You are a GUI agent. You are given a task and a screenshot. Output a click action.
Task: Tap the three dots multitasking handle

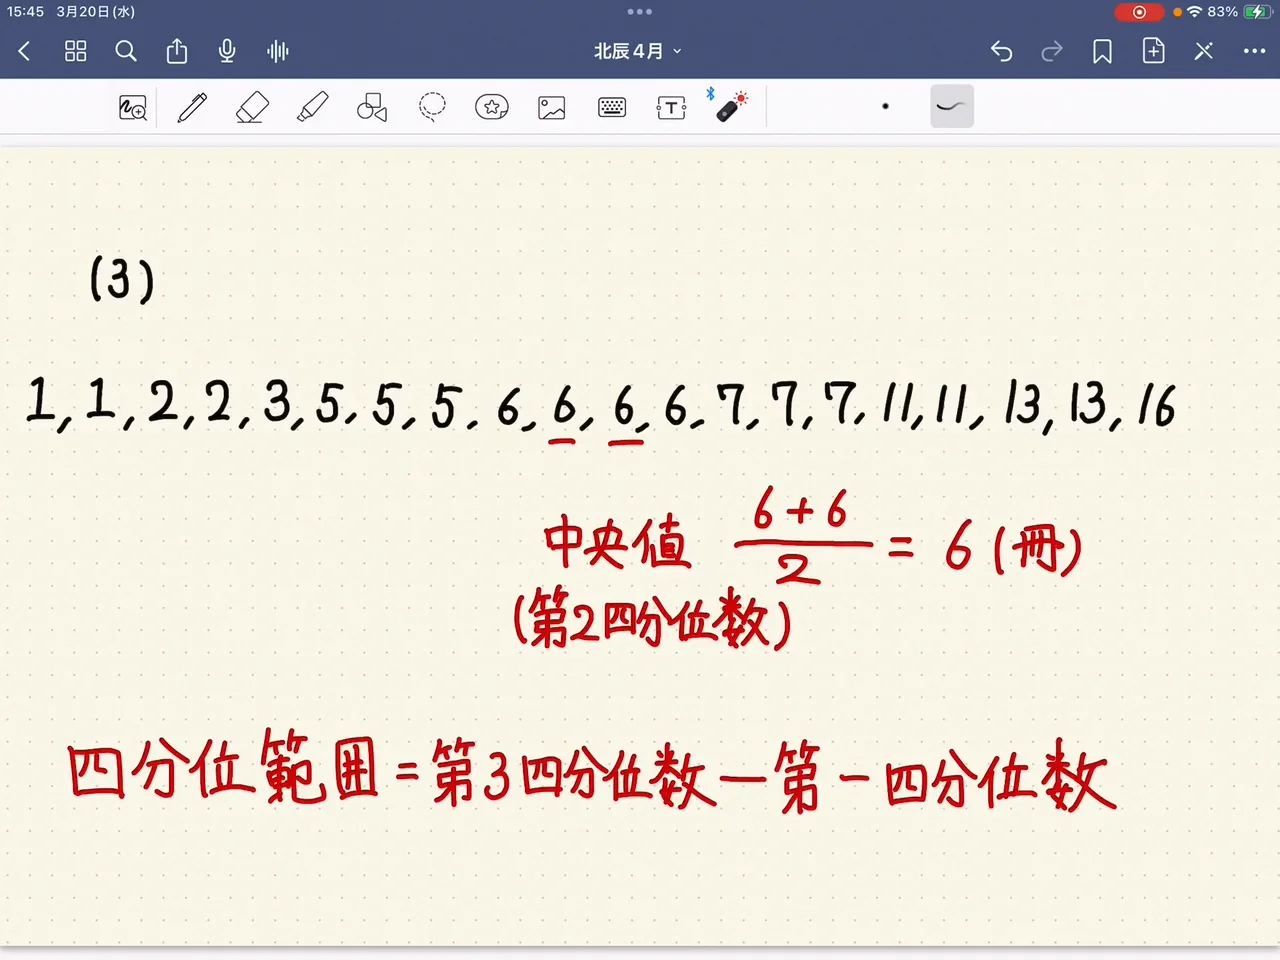coord(640,12)
